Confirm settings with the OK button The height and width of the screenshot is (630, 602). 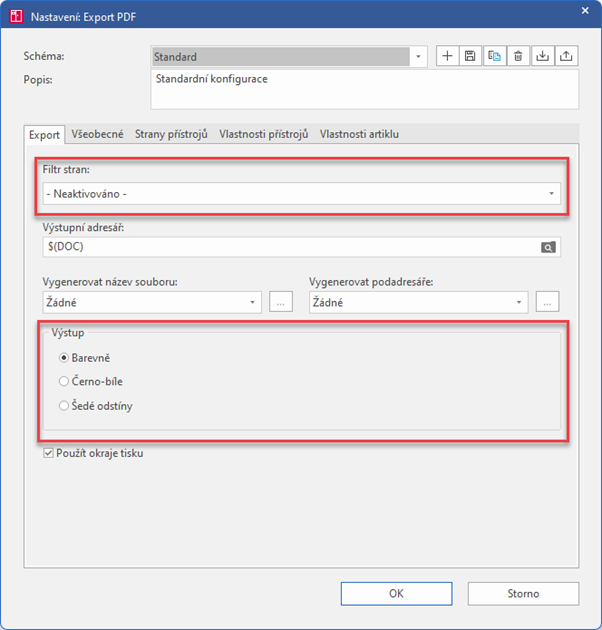[x=396, y=594]
